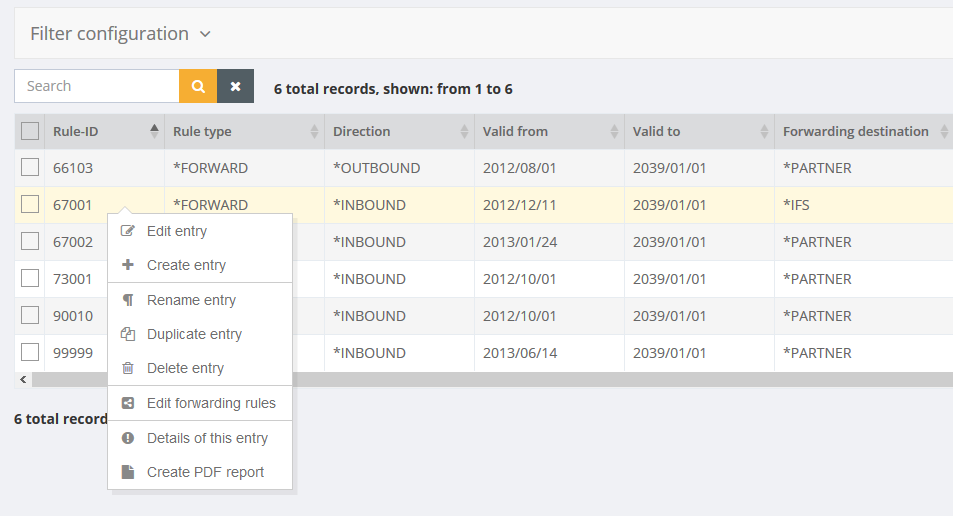Toggle the select-all checkbox in table header
The height and width of the screenshot is (516, 953).
[x=30, y=131]
